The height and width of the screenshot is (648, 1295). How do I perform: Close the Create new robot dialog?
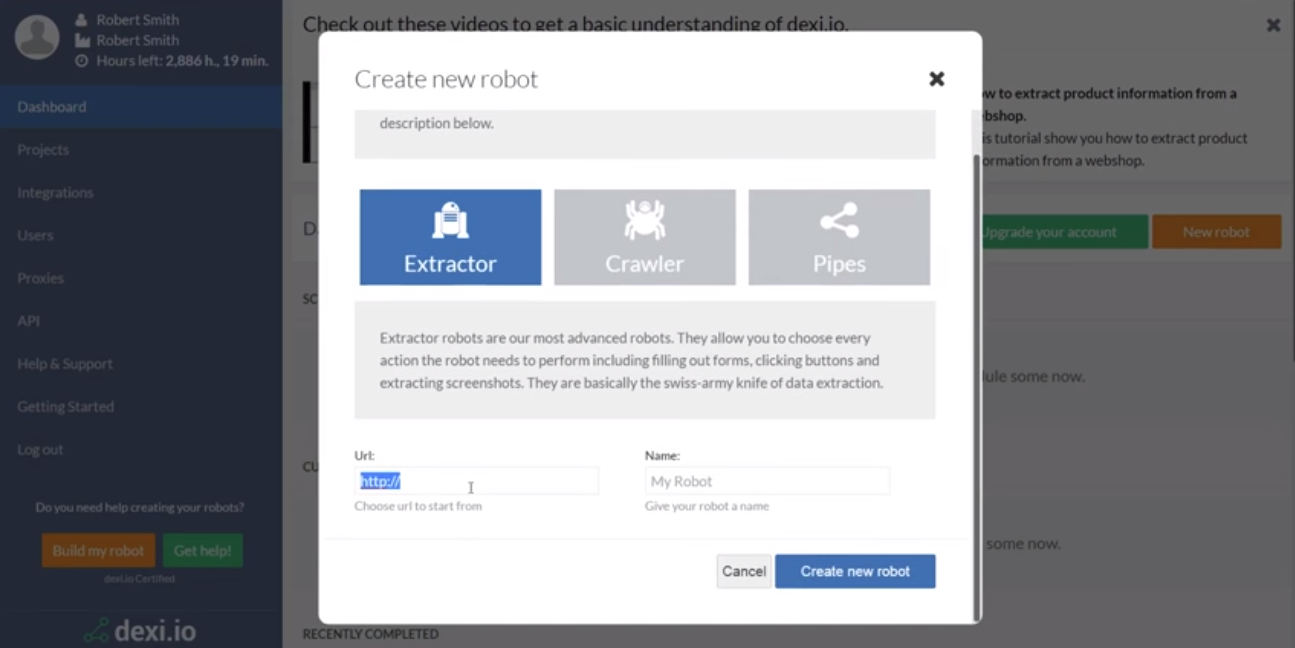coord(936,79)
